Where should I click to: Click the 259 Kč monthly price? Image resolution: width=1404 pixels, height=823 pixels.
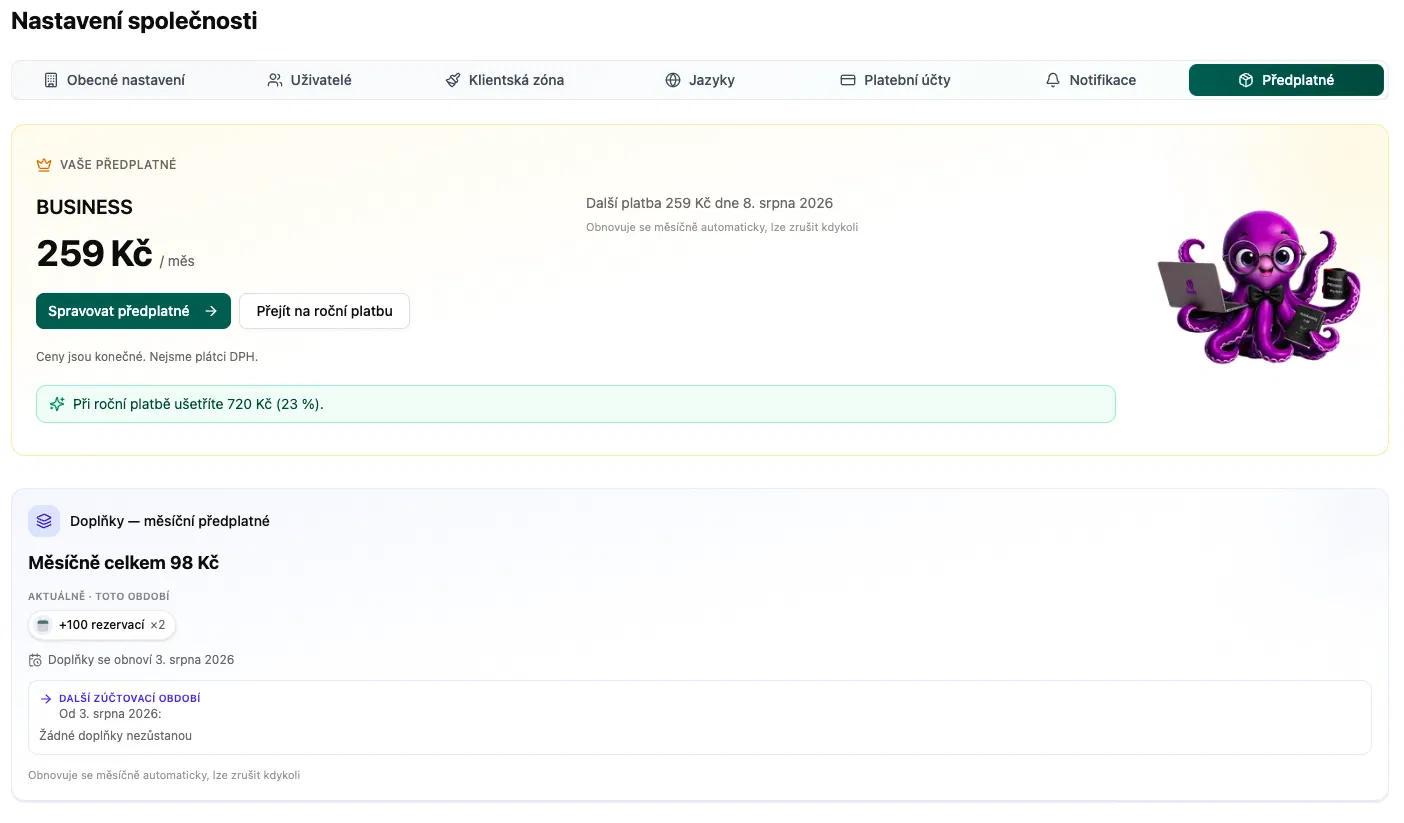[94, 253]
